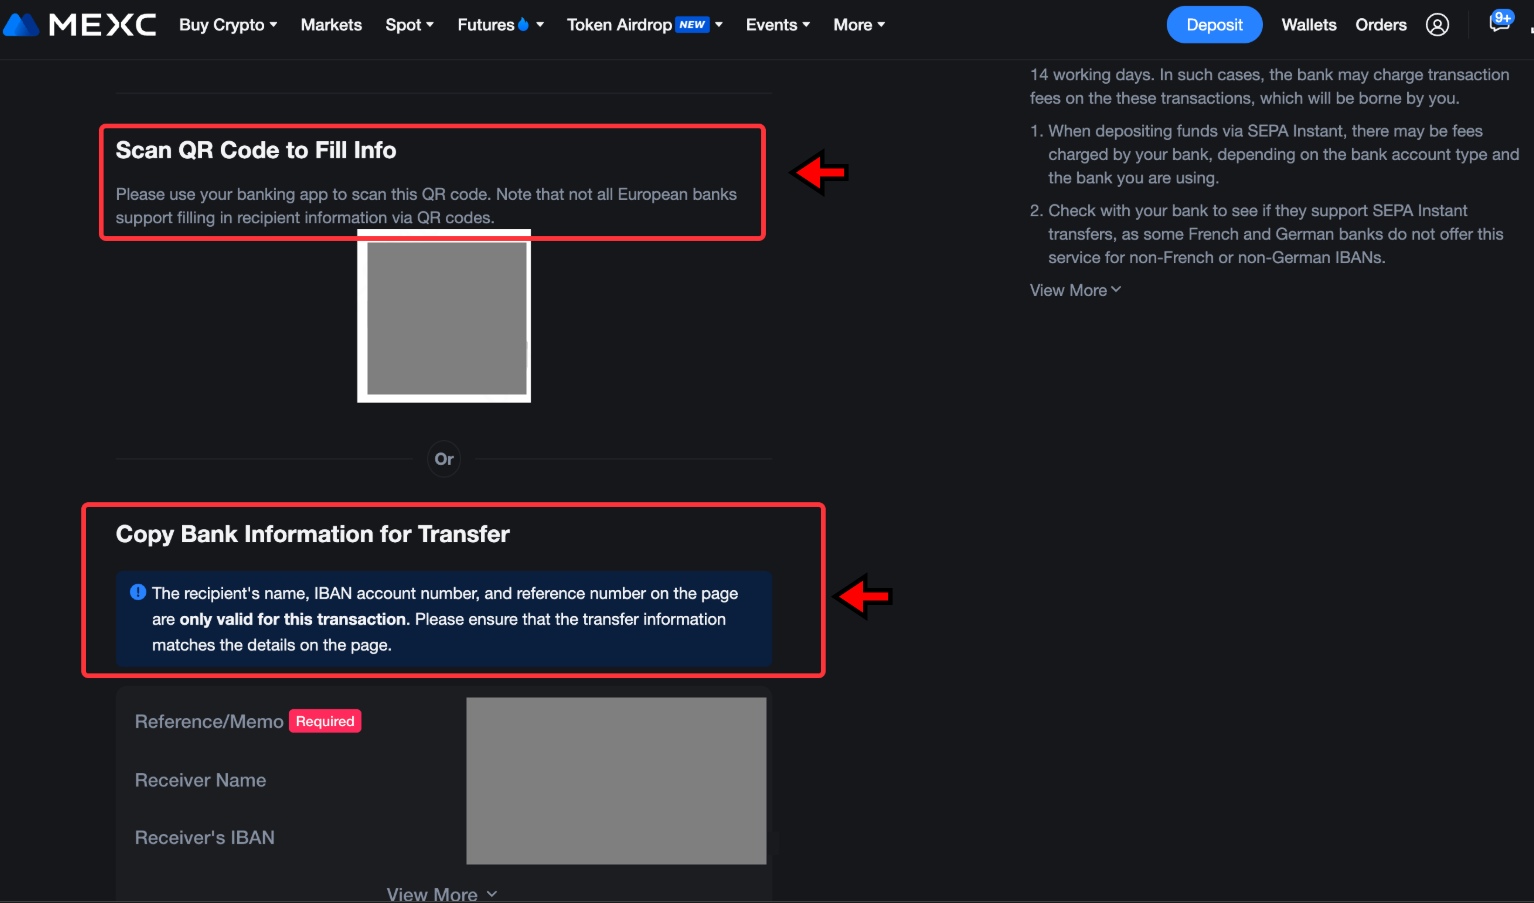This screenshot has height=903, width=1534.
Task: Expand the Buy Crypto dropdown
Action: (228, 24)
